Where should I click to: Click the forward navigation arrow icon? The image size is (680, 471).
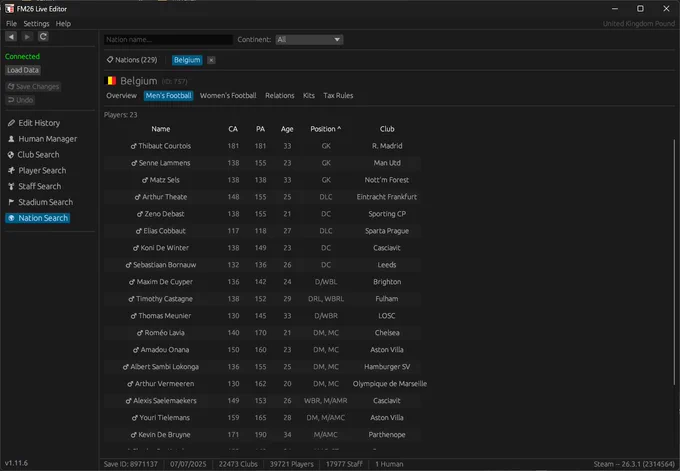(27, 37)
